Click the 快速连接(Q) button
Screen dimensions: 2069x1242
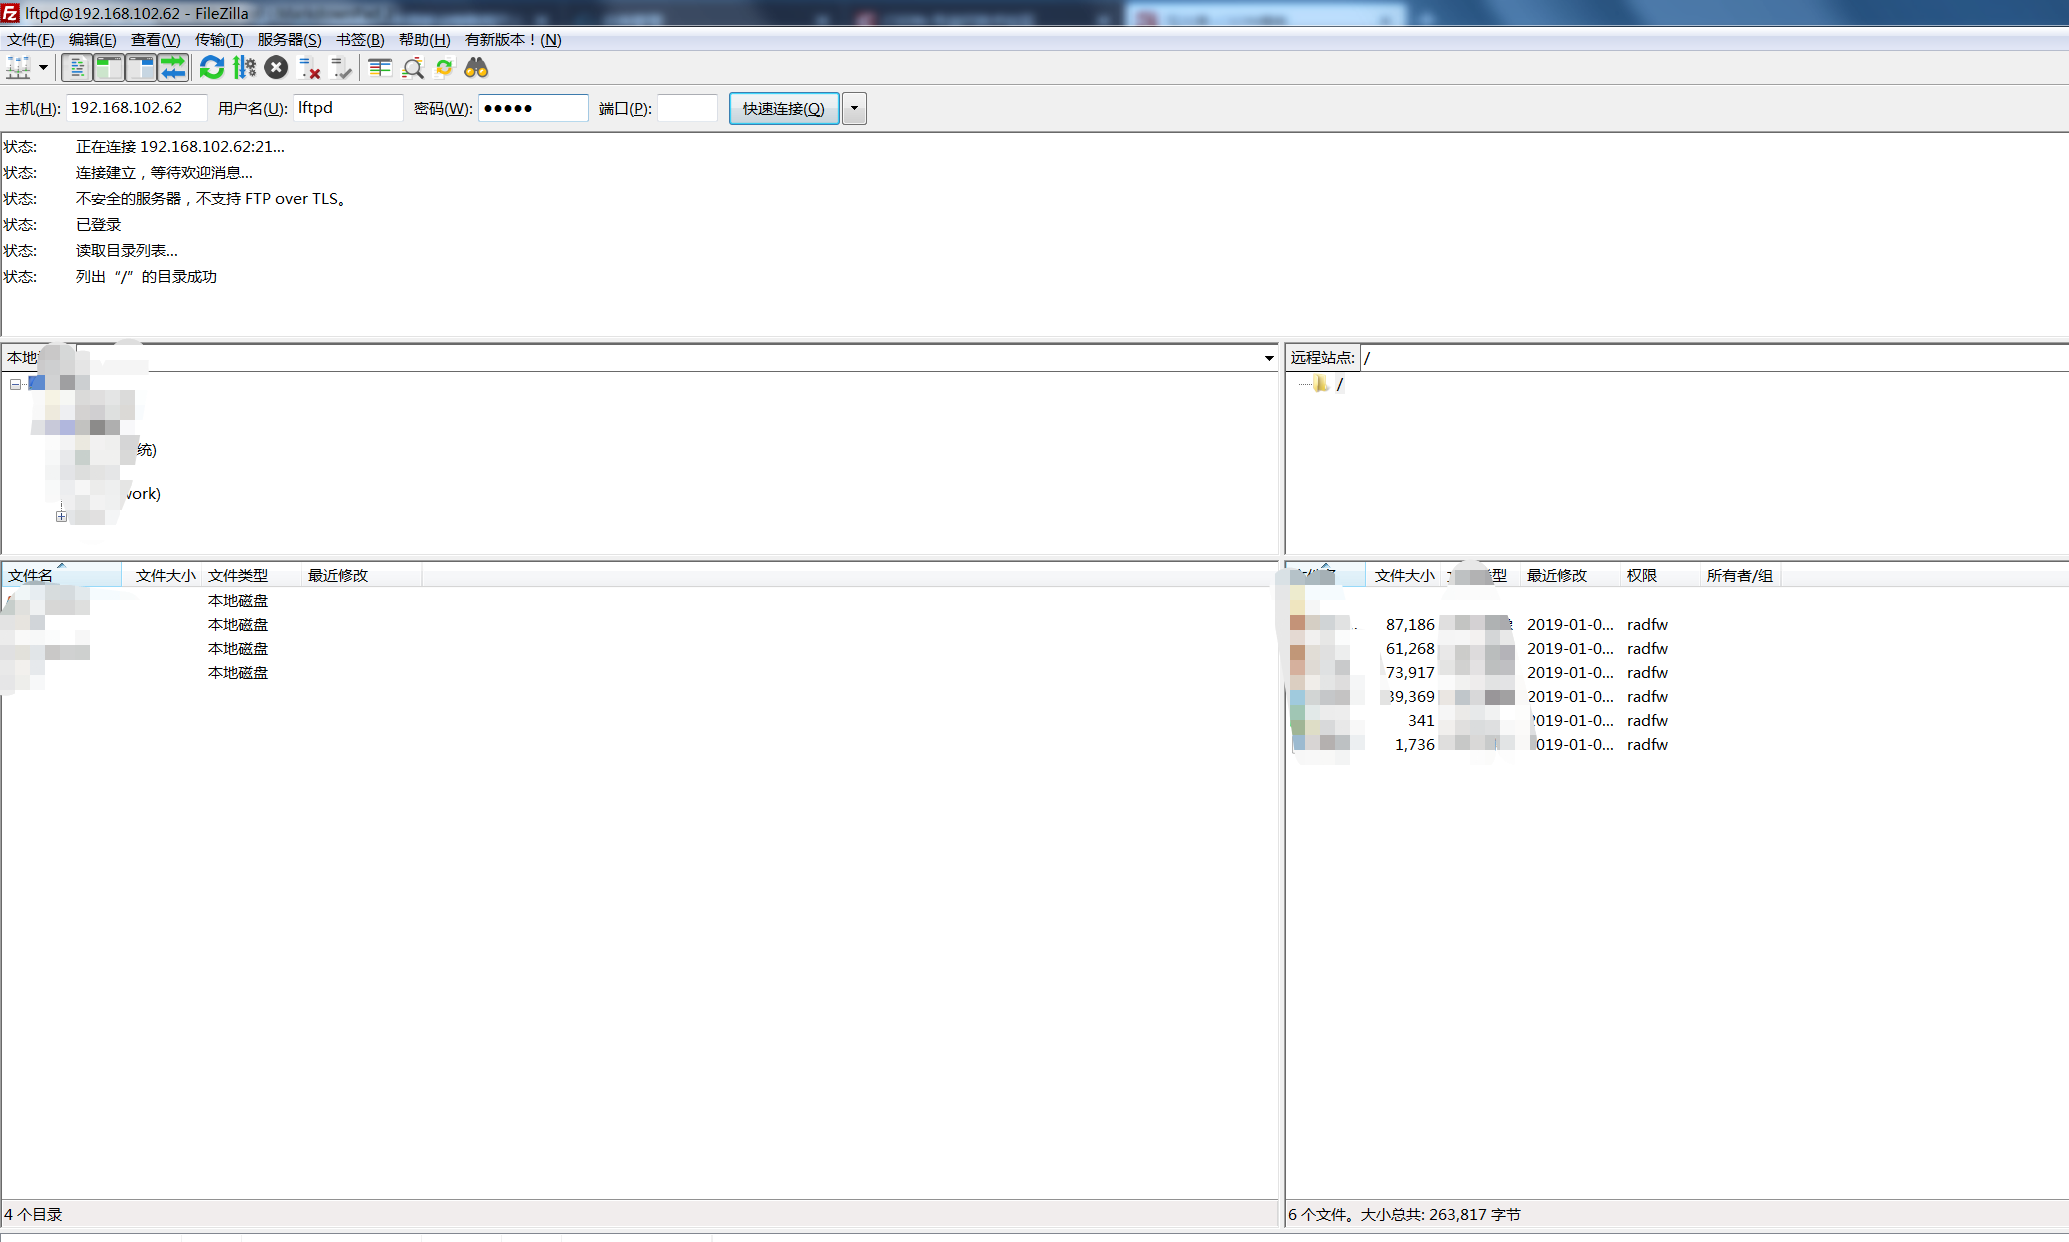784,108
